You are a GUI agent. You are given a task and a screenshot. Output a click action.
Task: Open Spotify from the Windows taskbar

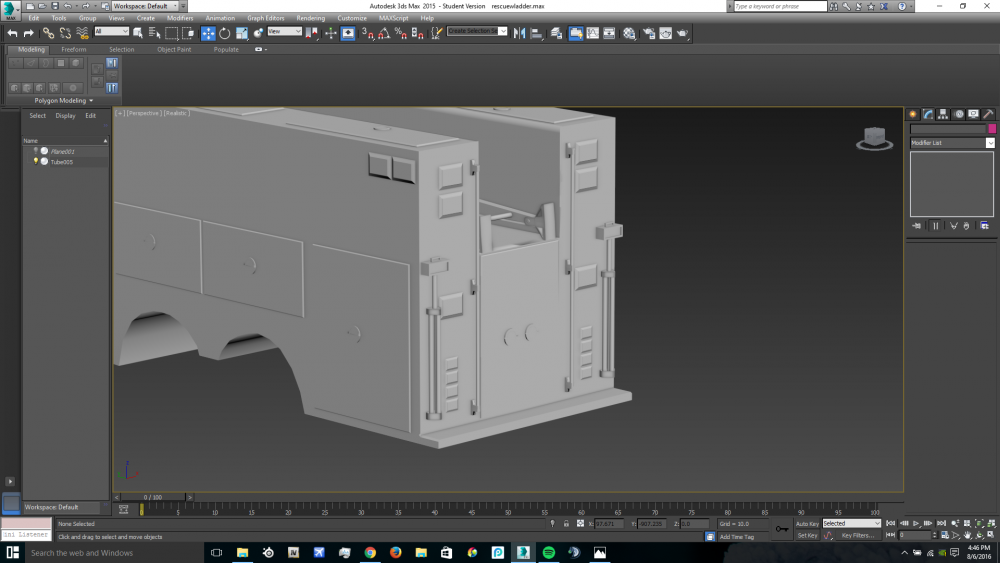pyautogui.click(x=548, y=552)
